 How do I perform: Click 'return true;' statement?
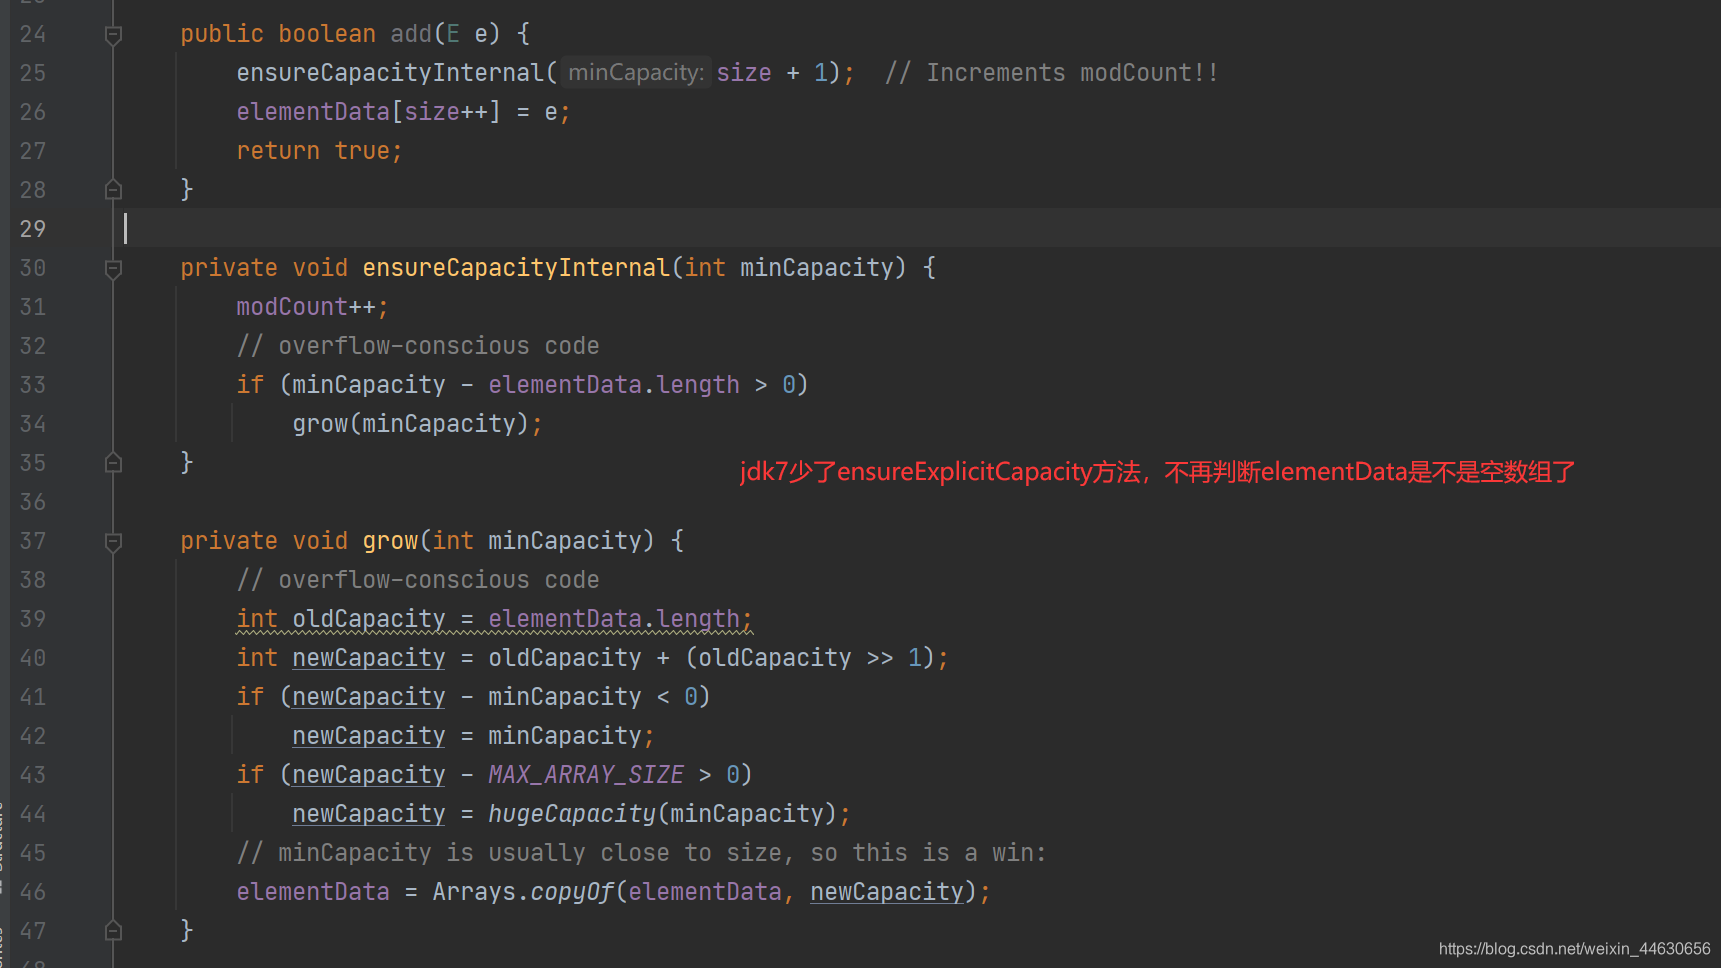319,151
